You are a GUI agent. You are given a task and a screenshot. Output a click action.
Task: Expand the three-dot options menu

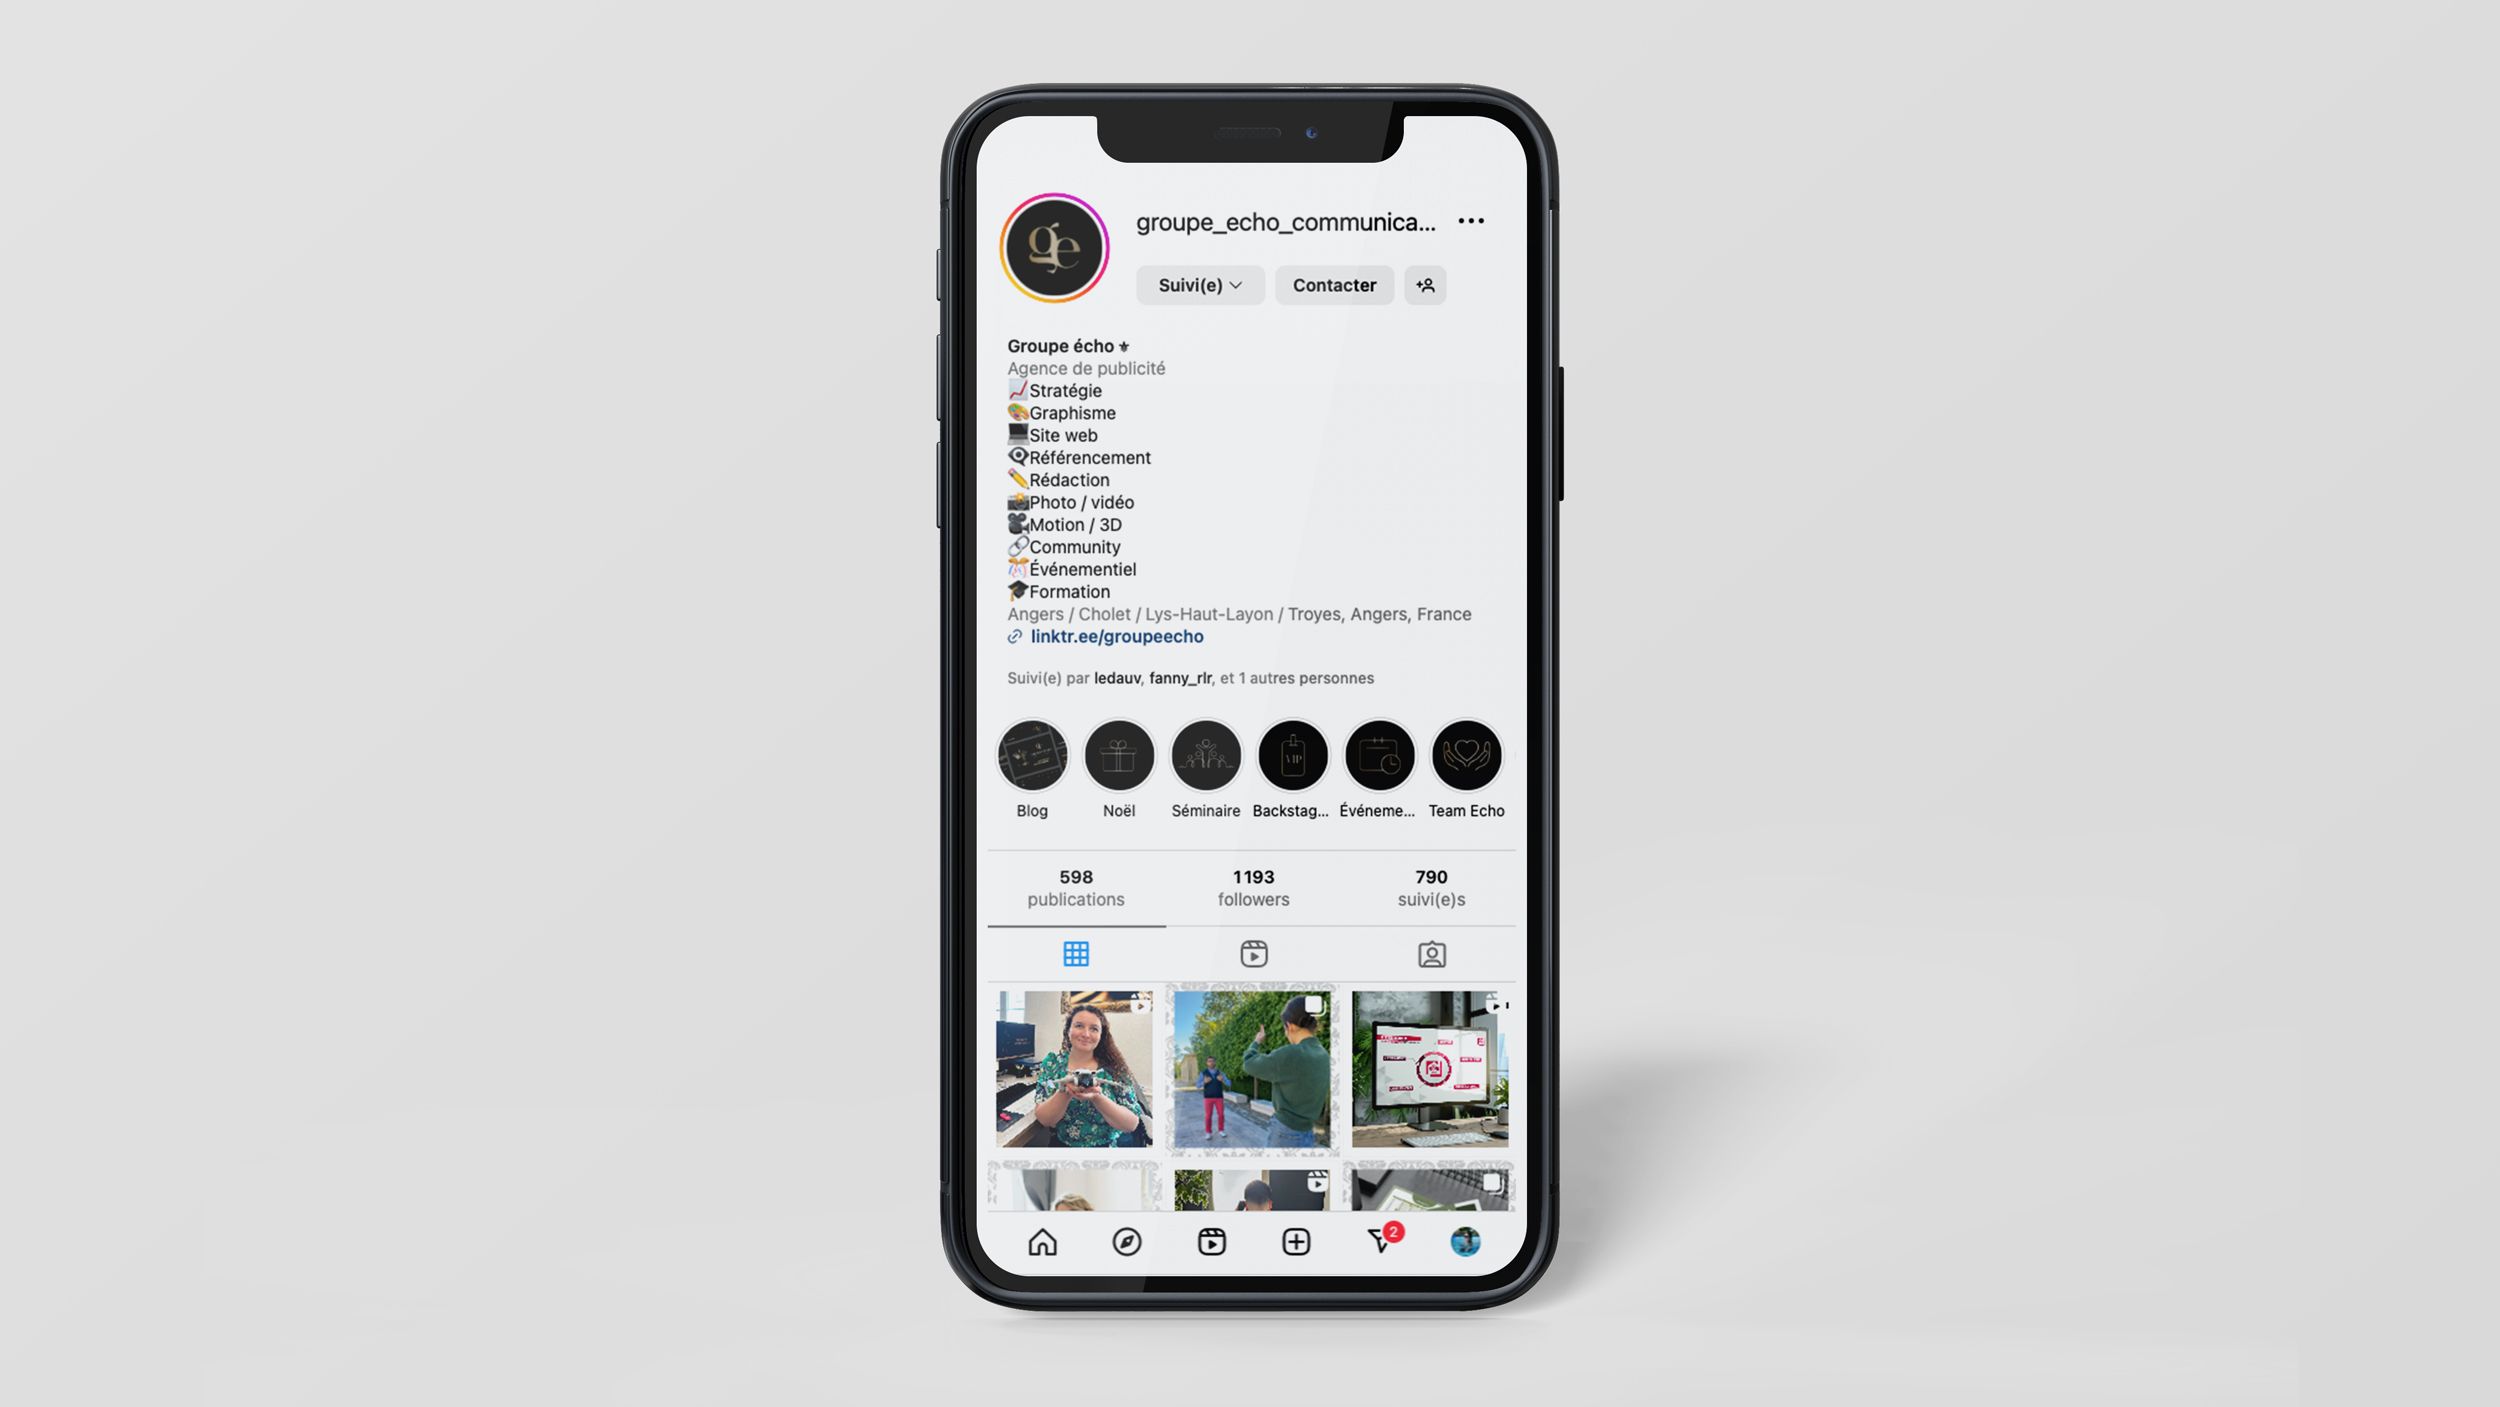click(1471, 220)
